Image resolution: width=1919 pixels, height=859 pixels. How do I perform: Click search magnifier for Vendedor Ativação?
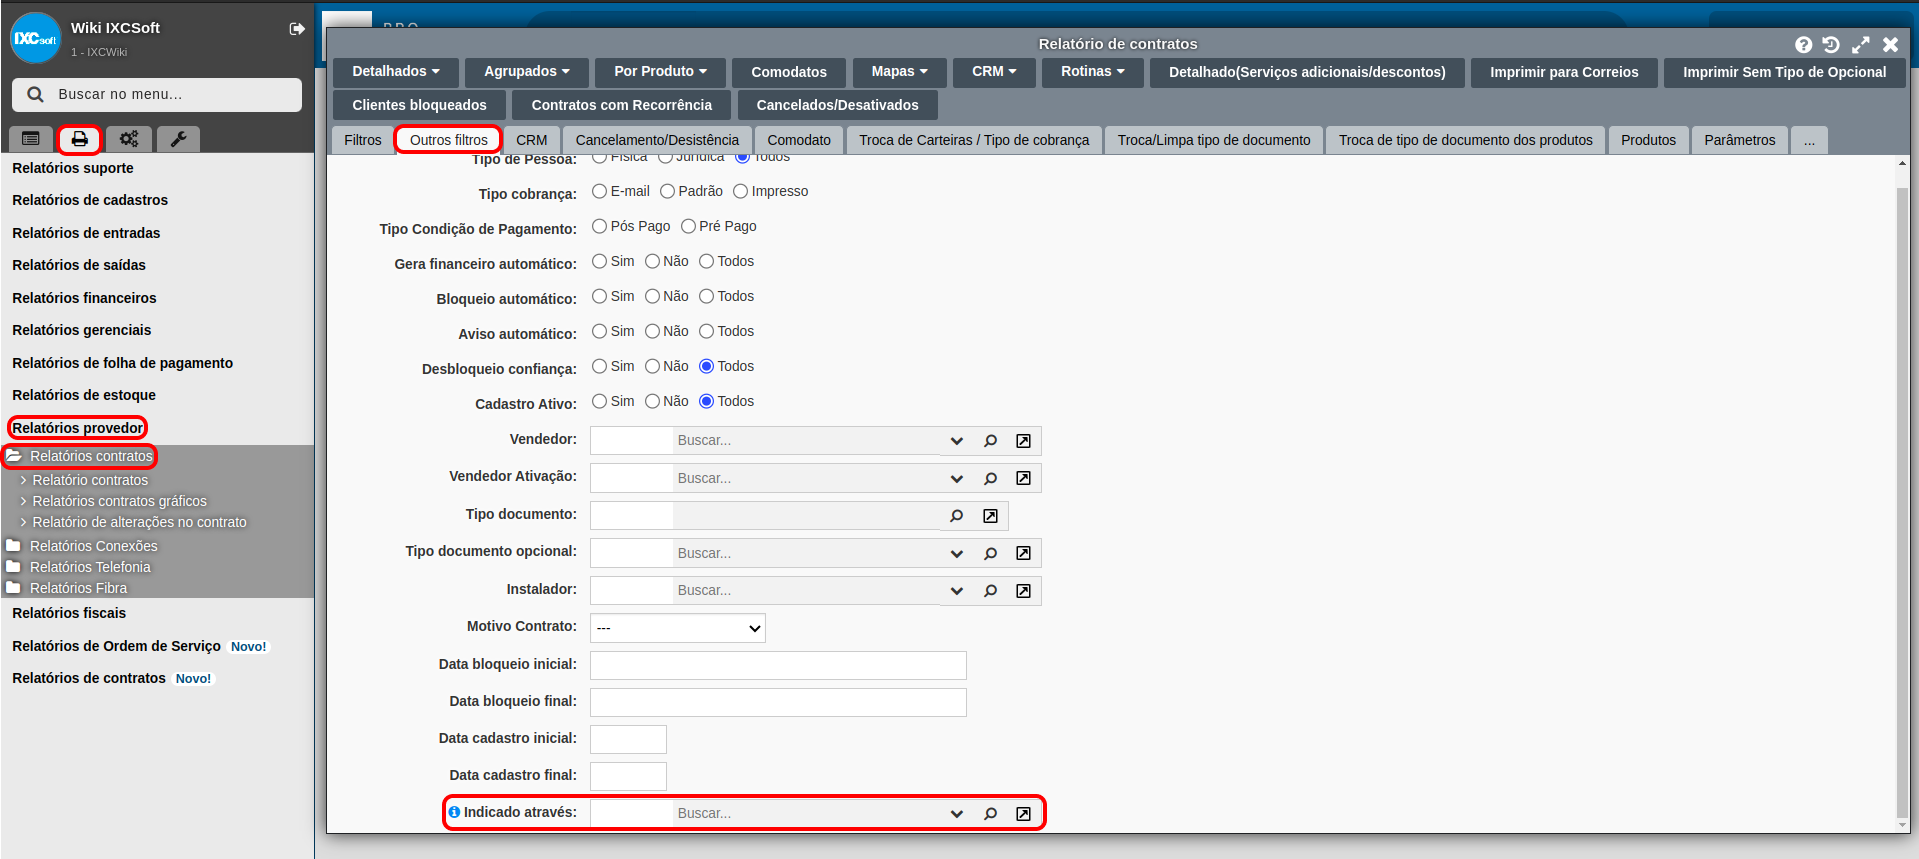(x=990, y=478)
